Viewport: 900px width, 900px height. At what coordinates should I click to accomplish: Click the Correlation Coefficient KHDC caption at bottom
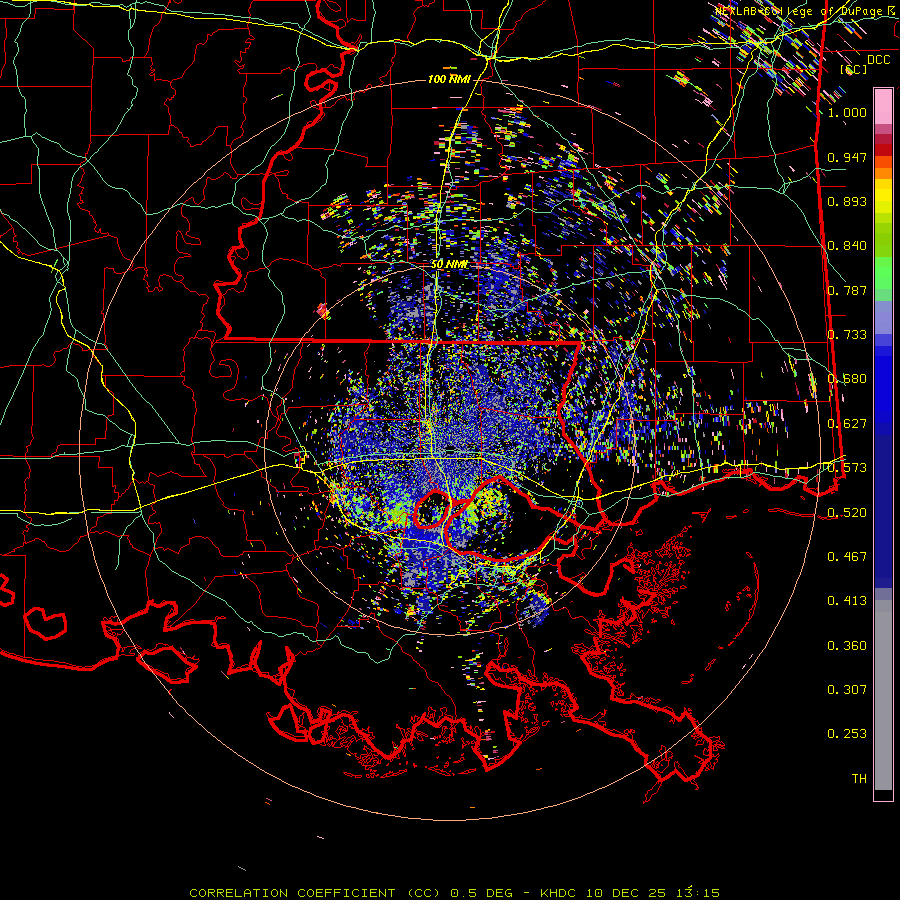[x=455, y=893]
